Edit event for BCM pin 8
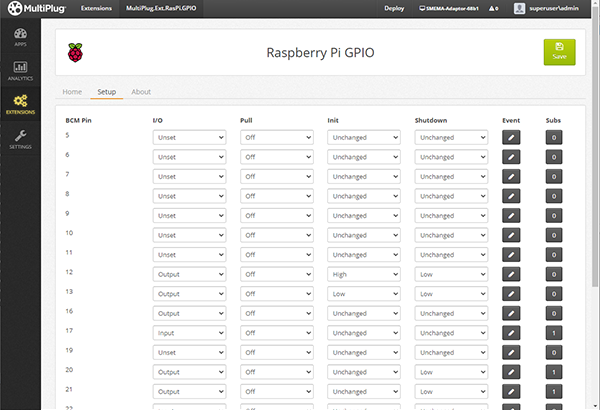The image size is (600, 410). coord(511,196)
